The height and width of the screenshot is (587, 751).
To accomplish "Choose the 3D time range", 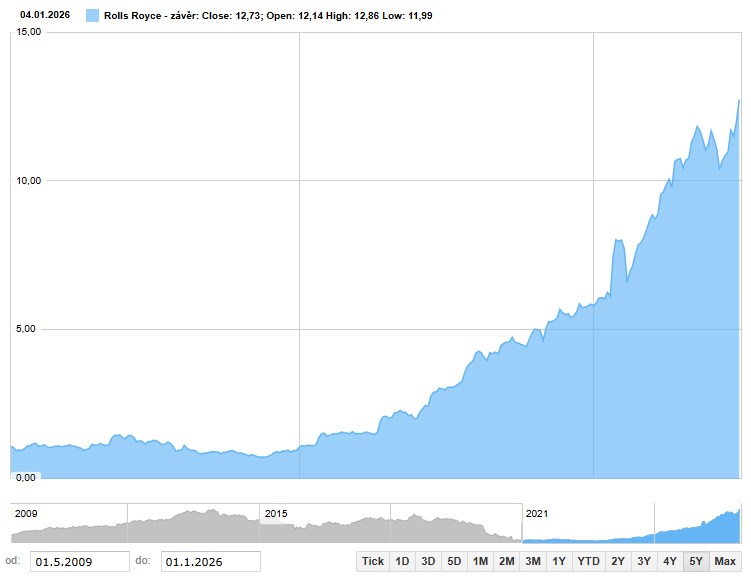I will pos(428,561).
